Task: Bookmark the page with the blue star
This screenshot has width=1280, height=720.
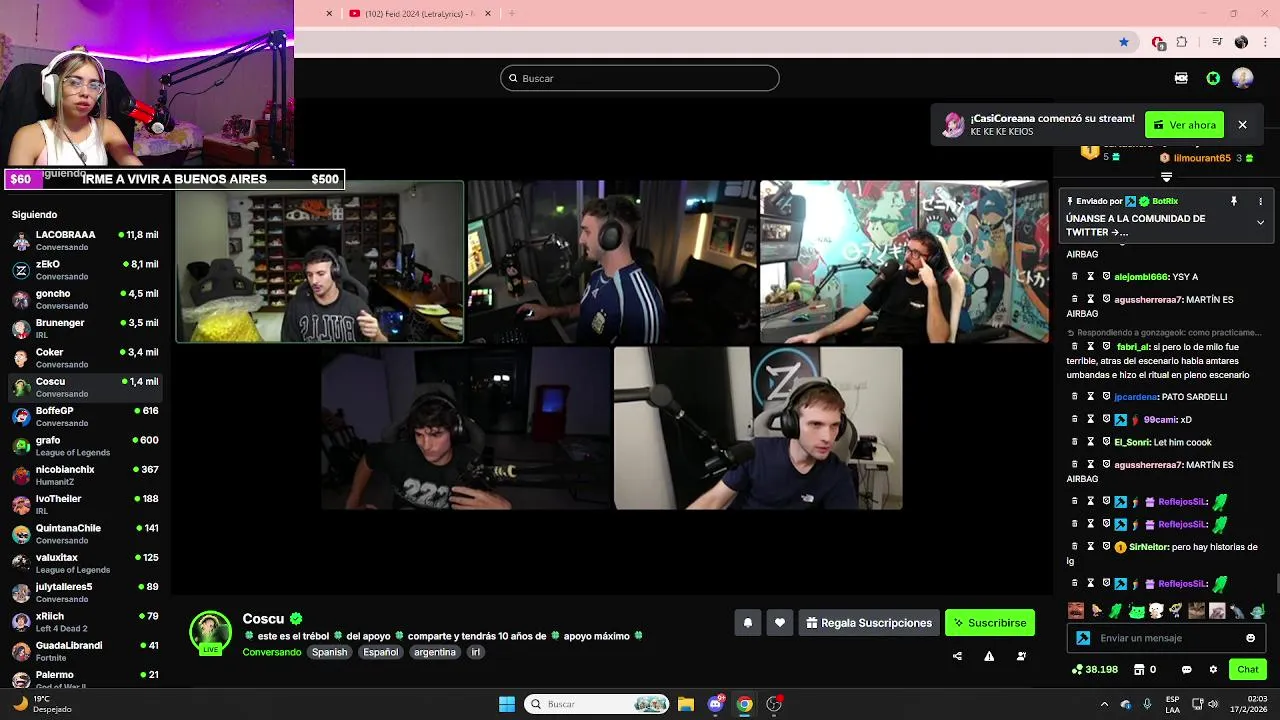Action: [1124, 42]
